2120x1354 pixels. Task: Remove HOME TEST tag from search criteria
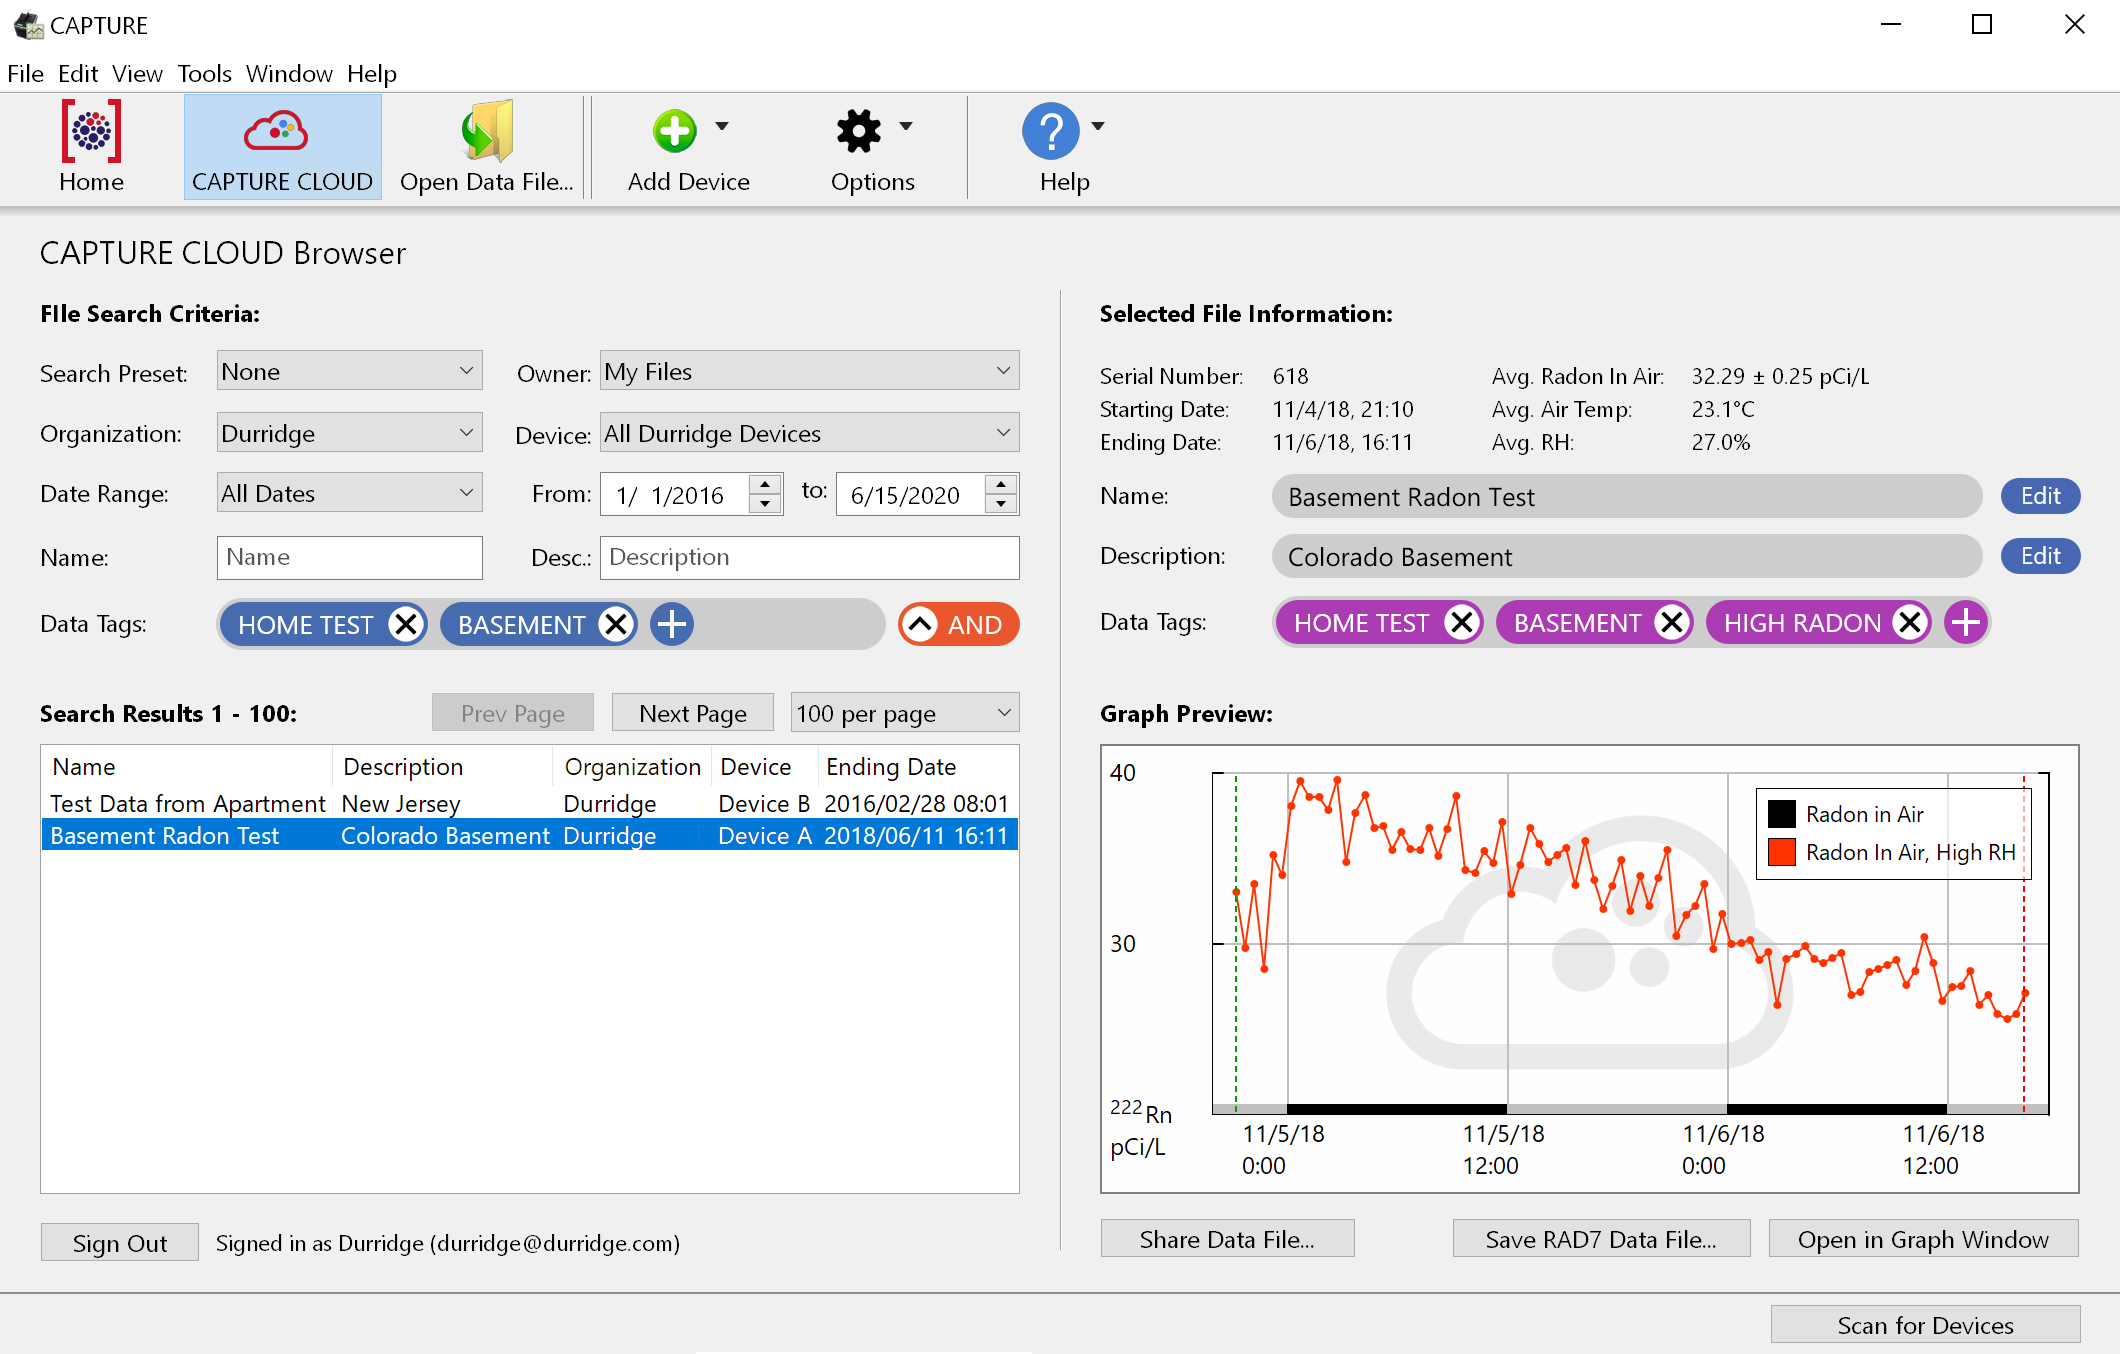[x=406, y=624]
